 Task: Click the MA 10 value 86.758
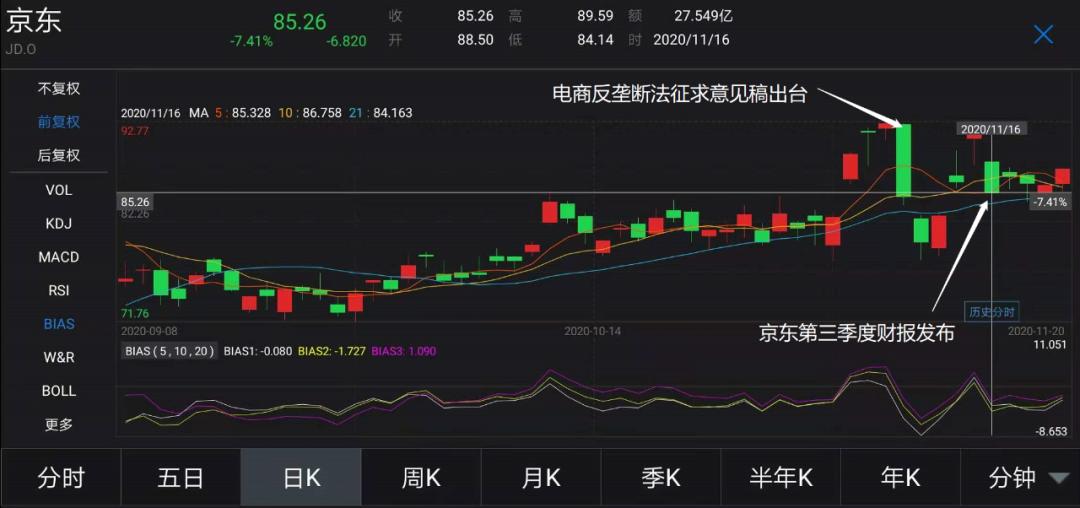320,113
